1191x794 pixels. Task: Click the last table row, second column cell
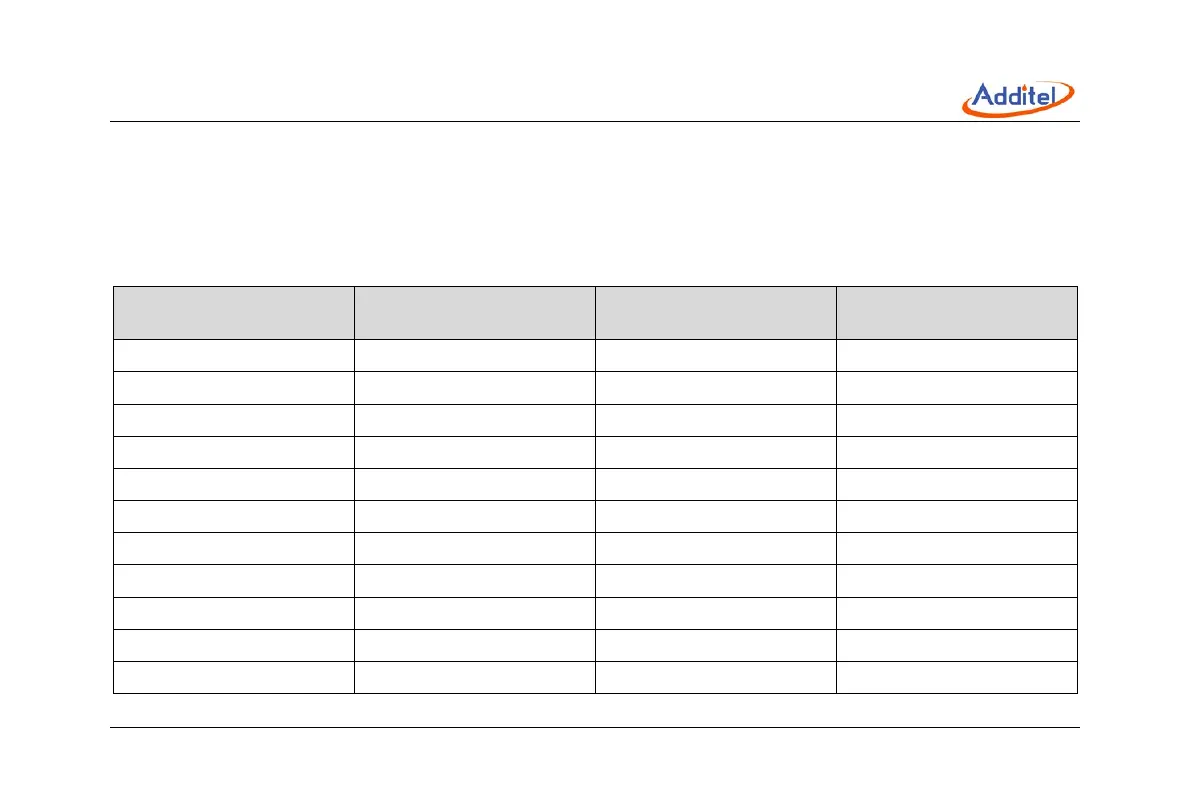click(x=474, y=677)
